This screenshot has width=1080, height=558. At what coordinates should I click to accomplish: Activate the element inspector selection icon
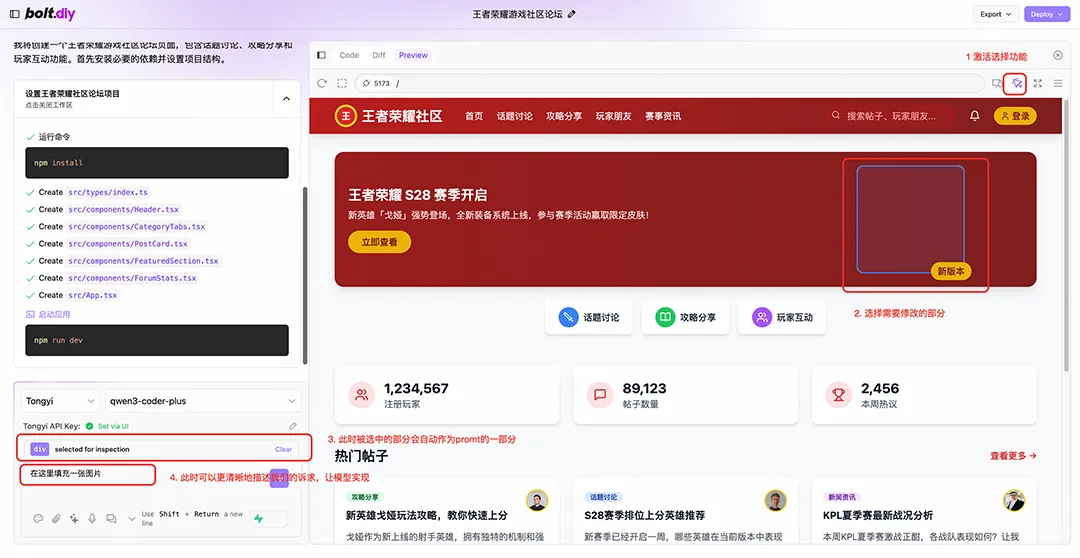(1017, 83)
